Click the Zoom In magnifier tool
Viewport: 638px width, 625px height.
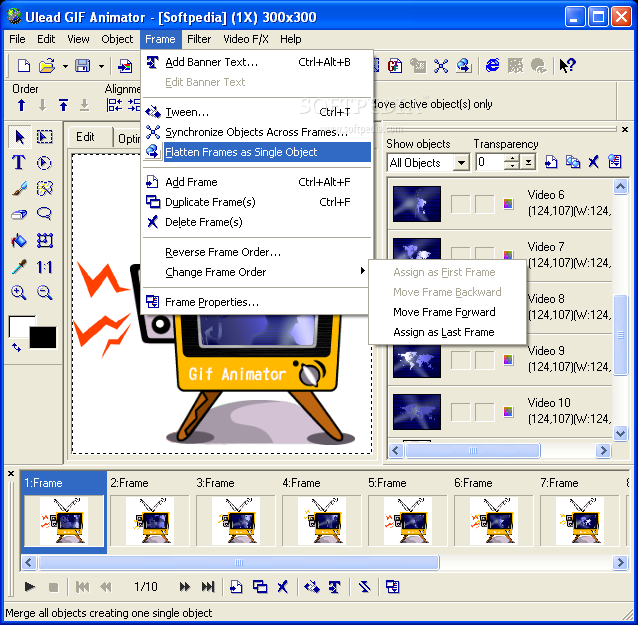click(x=19, y=293)
